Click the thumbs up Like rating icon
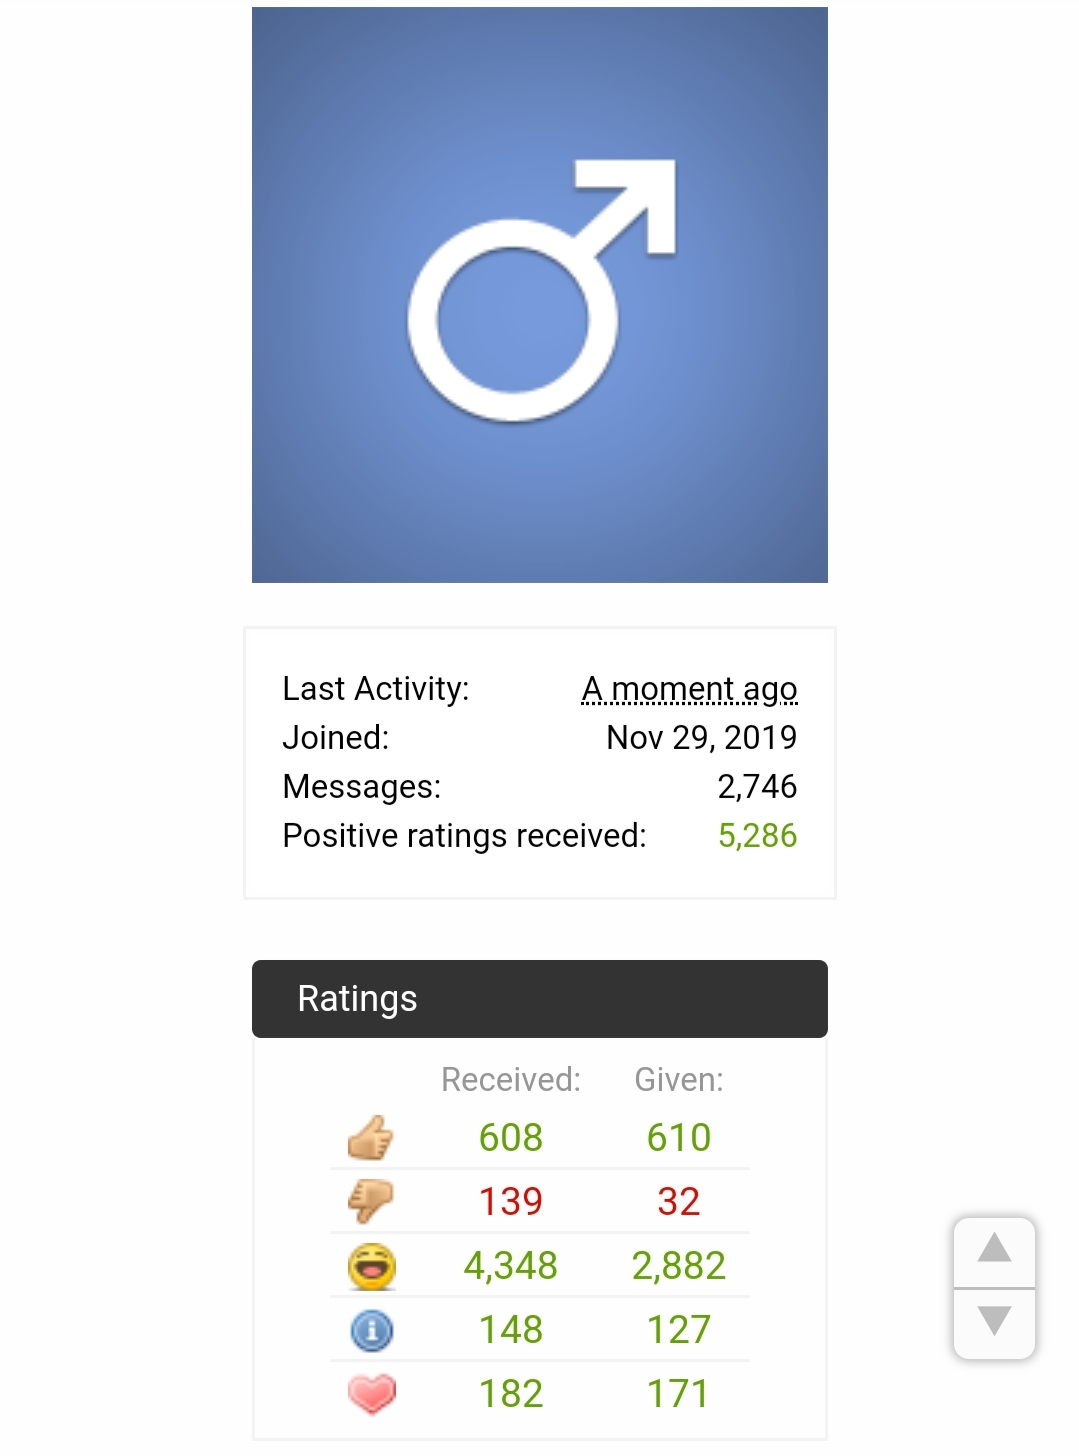The width and height of the screenshot is (1079, 1456). [371, 1138]
